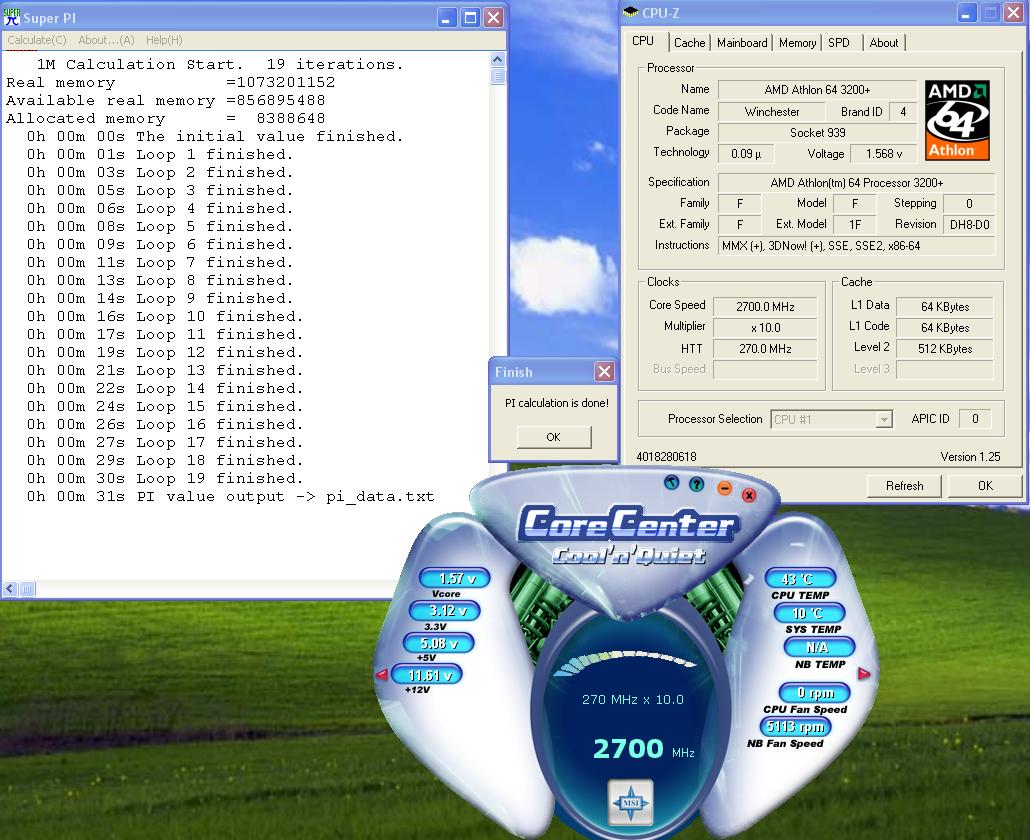This screenshot has width=1030, height=840.
Task: Click the Super PI horizontal scrollbar thumb
Action: click(28, 589)
